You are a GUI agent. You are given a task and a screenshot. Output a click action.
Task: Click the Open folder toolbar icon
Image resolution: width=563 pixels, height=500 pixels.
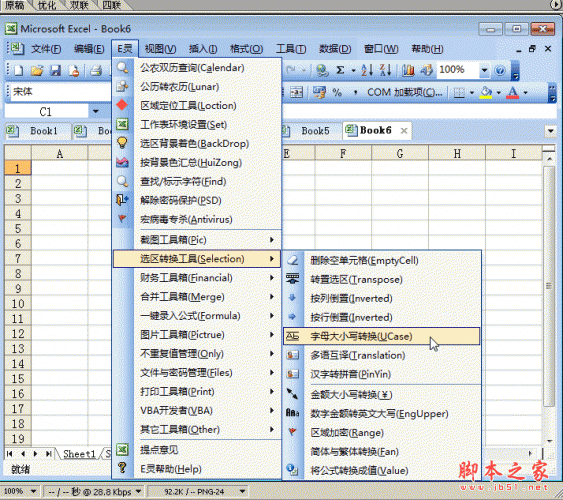coord(37,70)
